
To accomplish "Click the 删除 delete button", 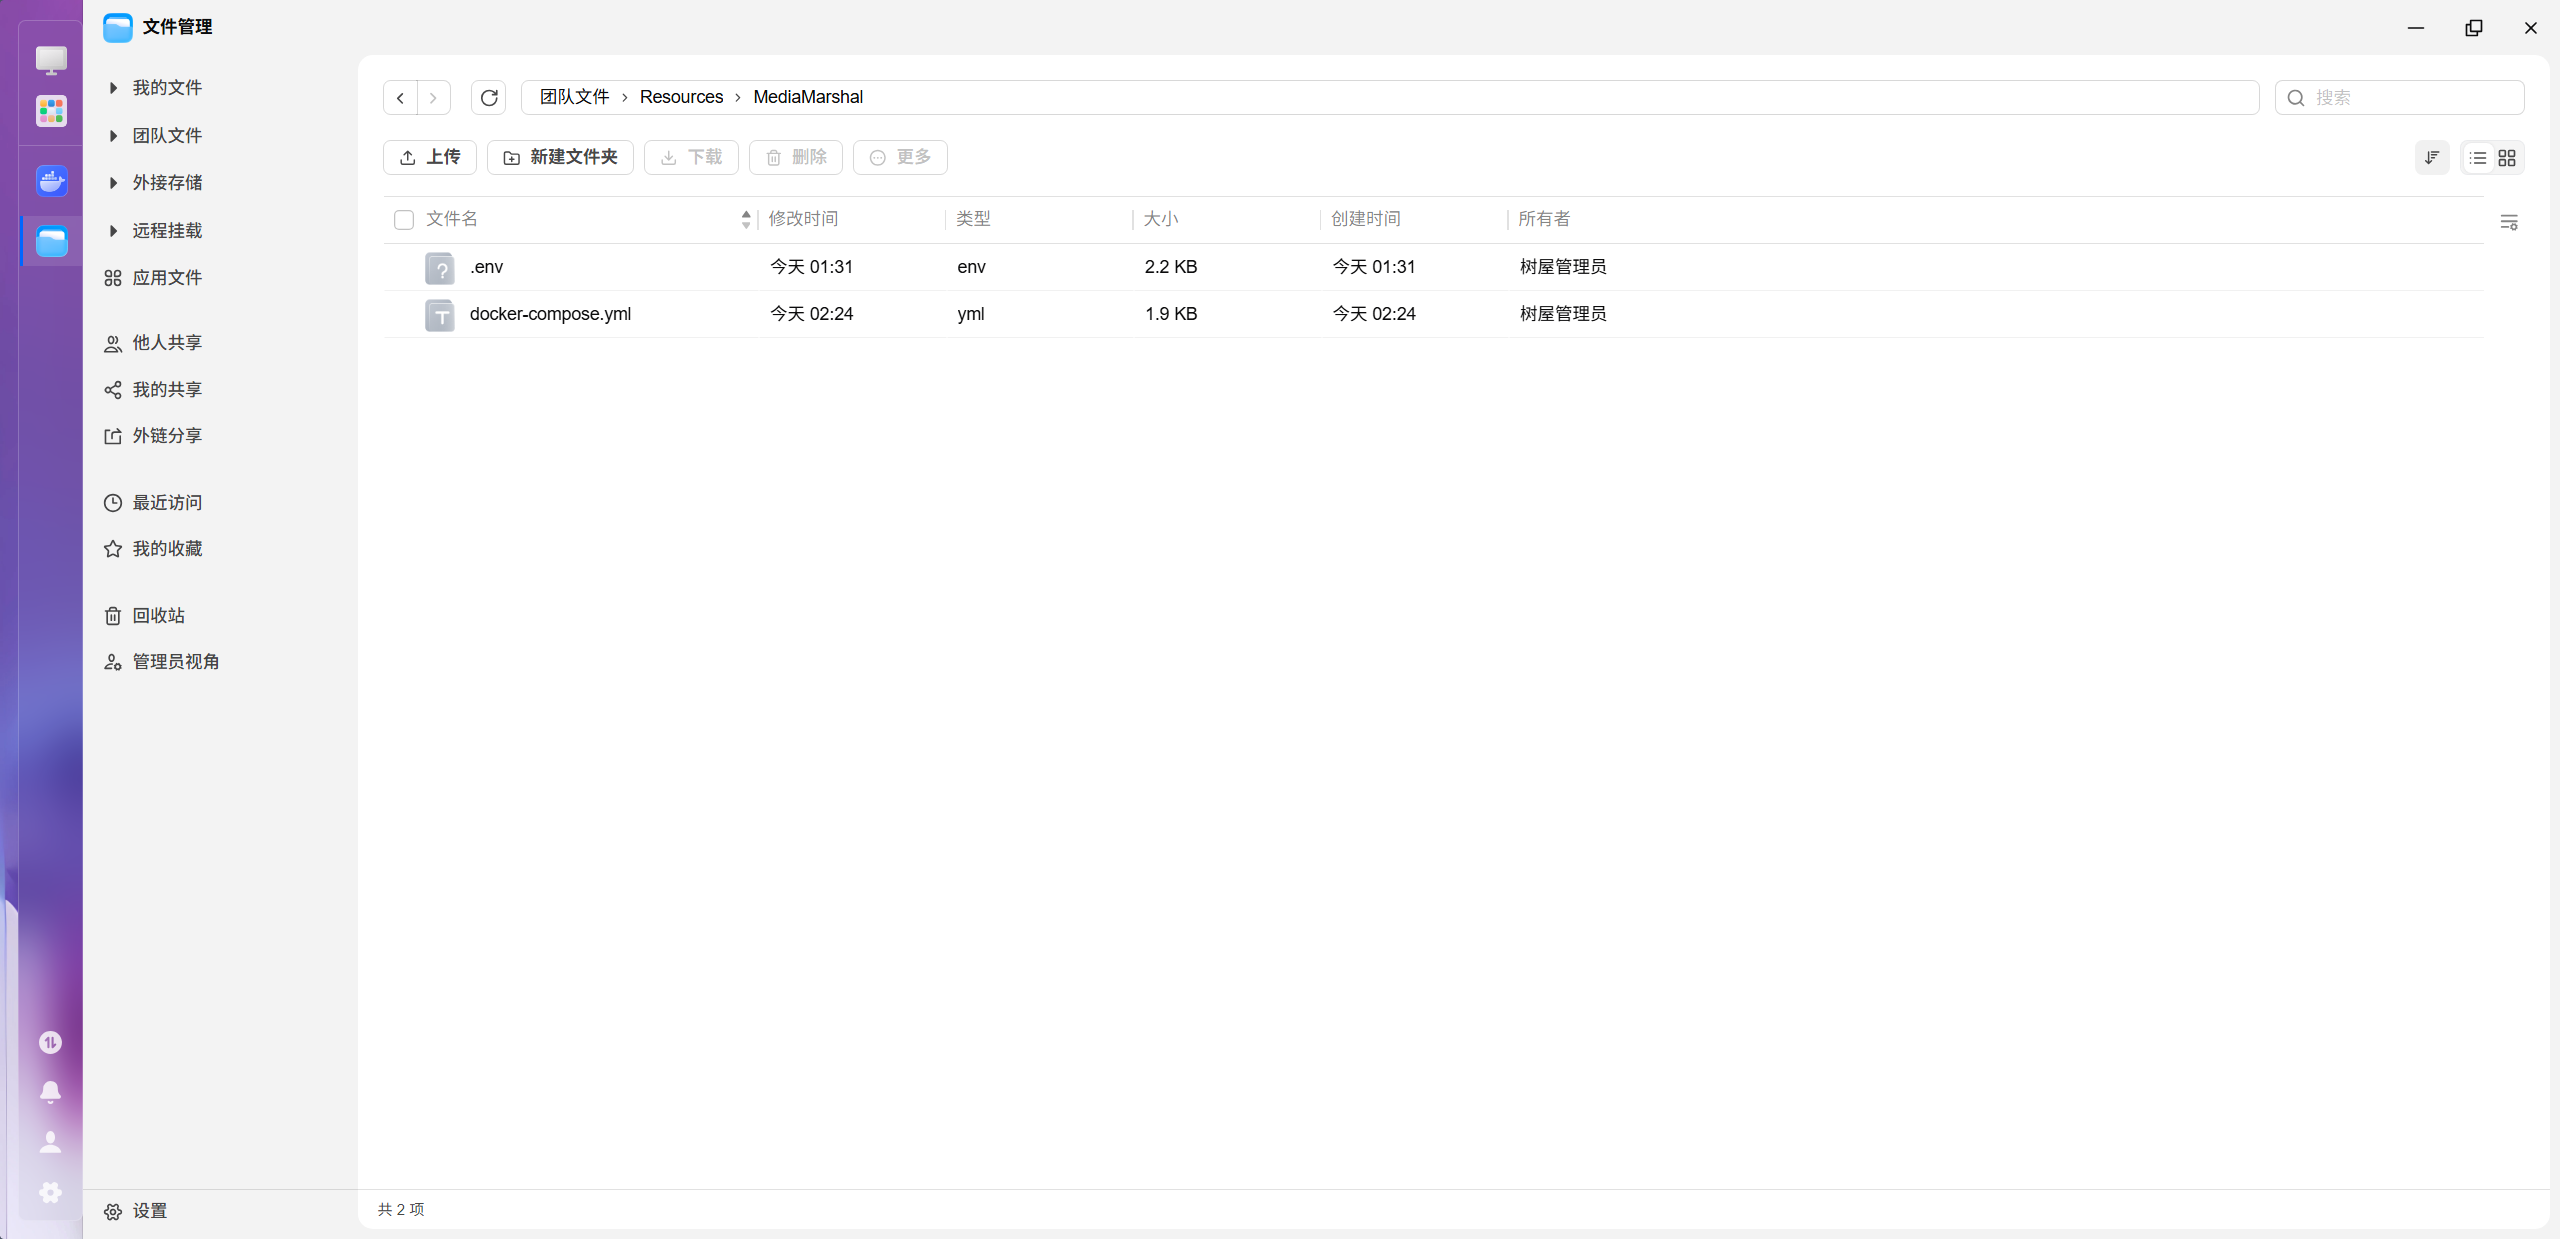I will (796, 158).
